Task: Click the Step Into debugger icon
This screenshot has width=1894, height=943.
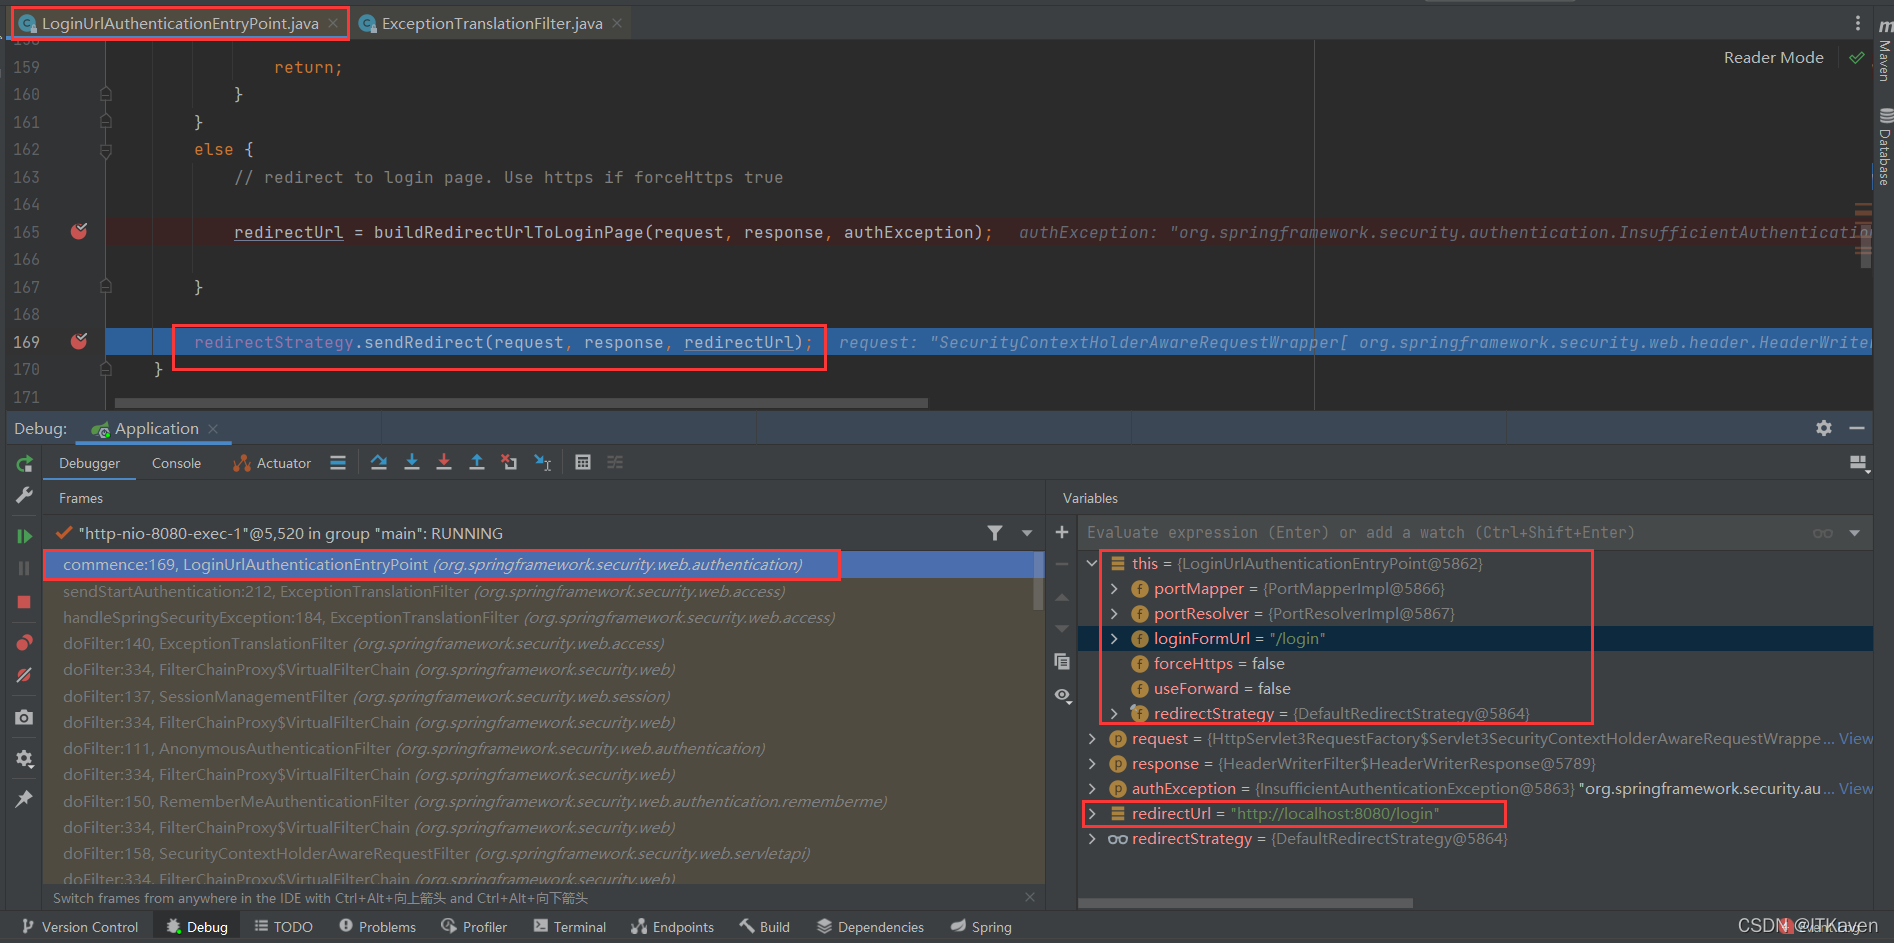Action: pos(412,461)
